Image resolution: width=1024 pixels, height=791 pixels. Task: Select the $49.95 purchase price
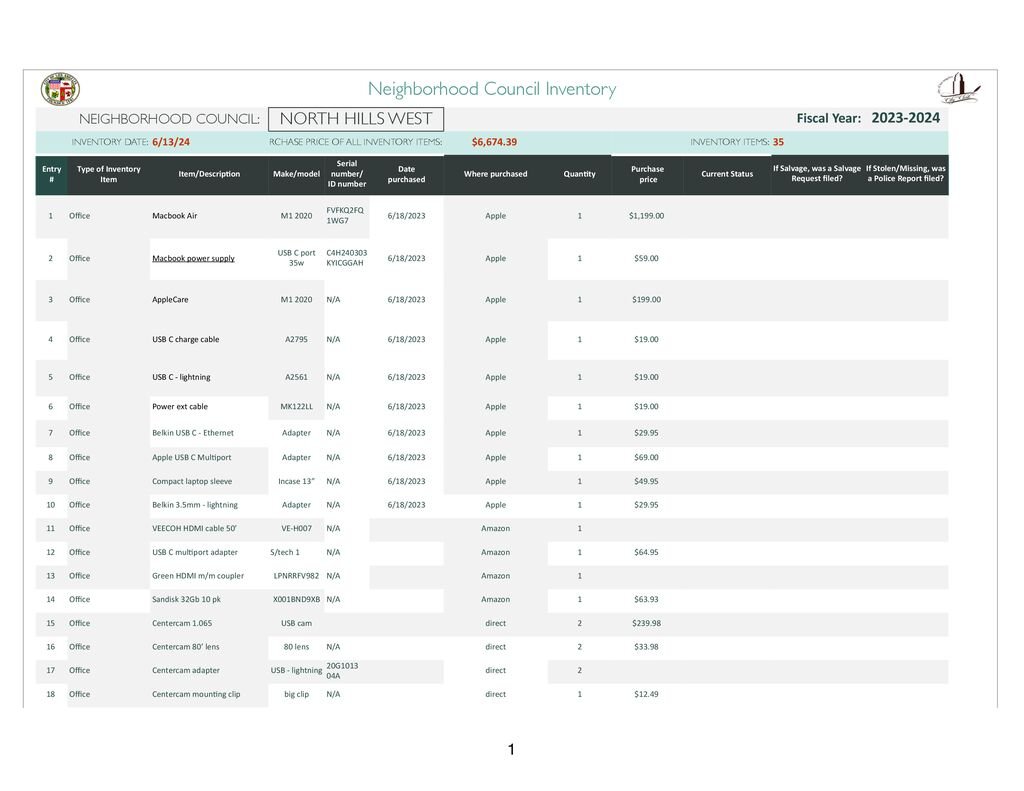[x=646, y=481]
